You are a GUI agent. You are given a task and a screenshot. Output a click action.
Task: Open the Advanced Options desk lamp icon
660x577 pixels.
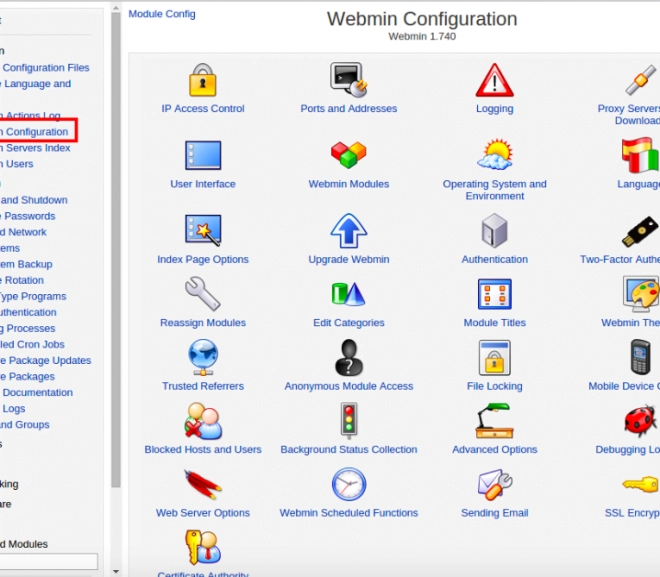click(495, 421)
